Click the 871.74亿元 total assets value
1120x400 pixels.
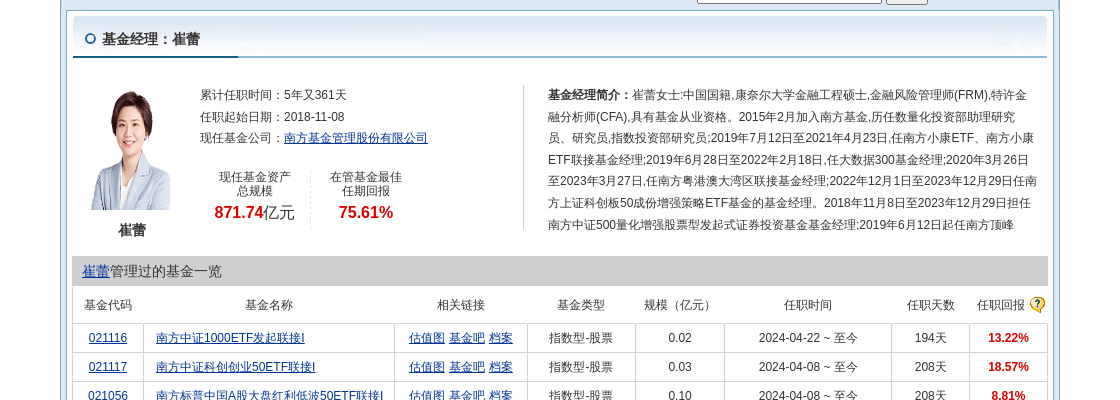pyautogui.click(x=254, y=212)
